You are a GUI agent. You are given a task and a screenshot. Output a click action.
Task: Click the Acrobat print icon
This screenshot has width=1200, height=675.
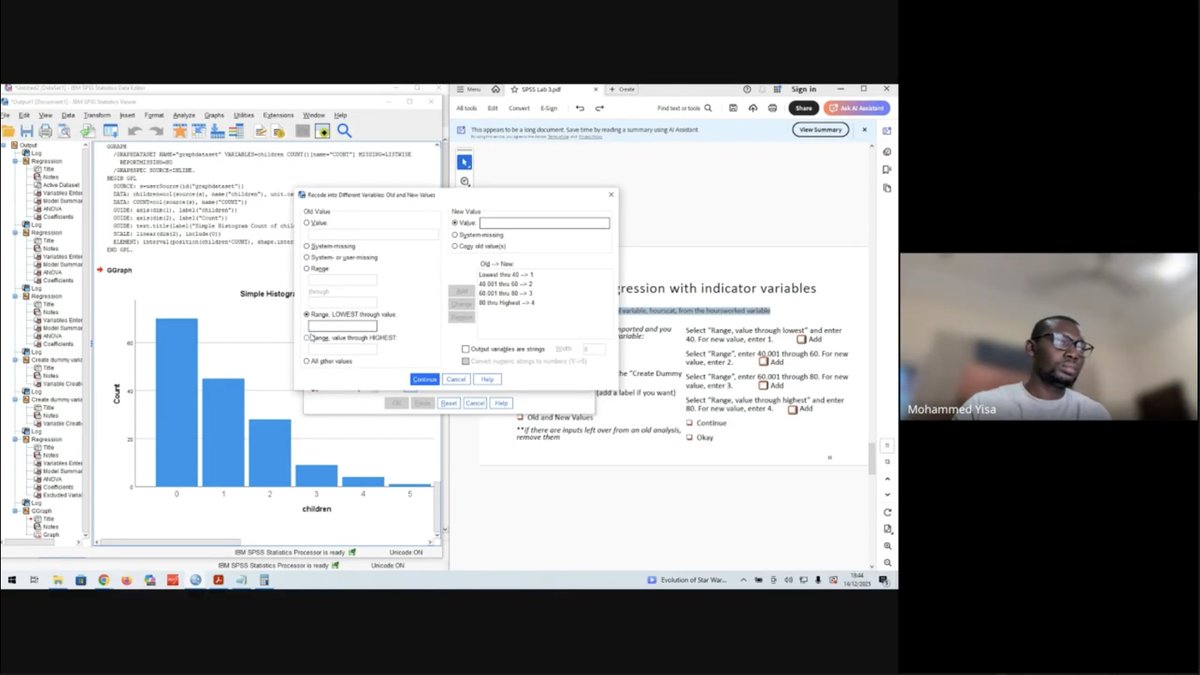pos(772,108)
